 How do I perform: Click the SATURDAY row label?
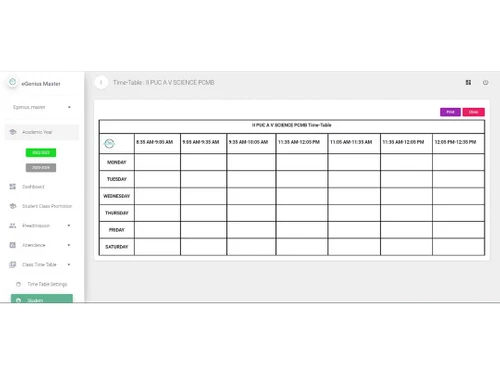[x=117, y=247]
